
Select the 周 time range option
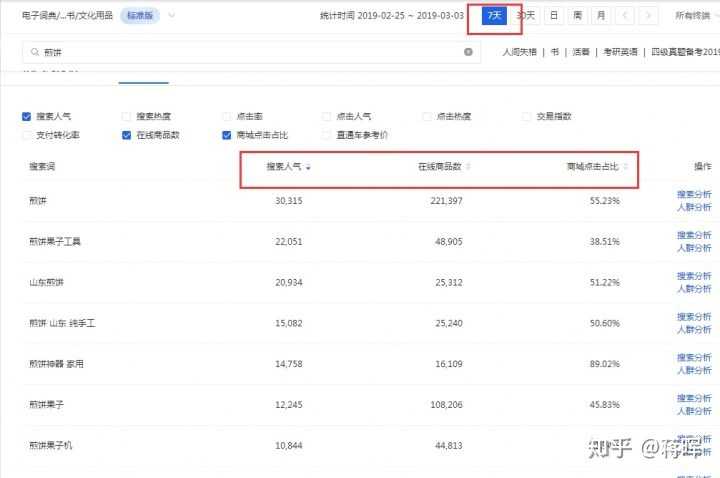[577, 16]
